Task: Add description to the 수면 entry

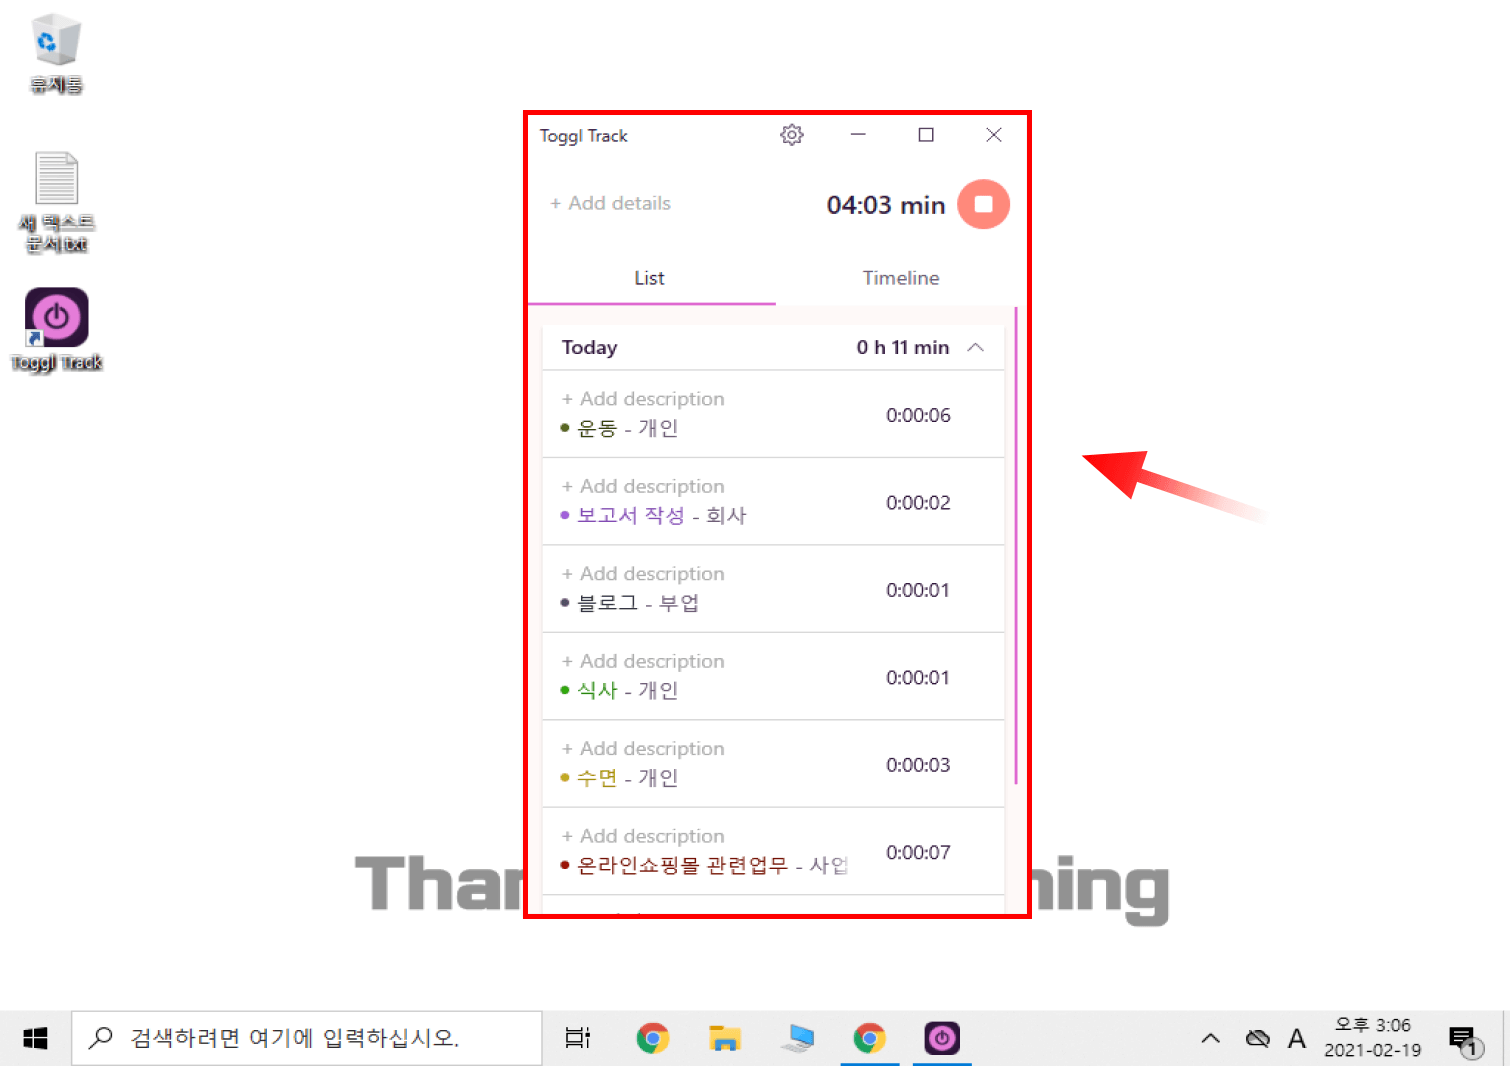Action: point(643,748)
